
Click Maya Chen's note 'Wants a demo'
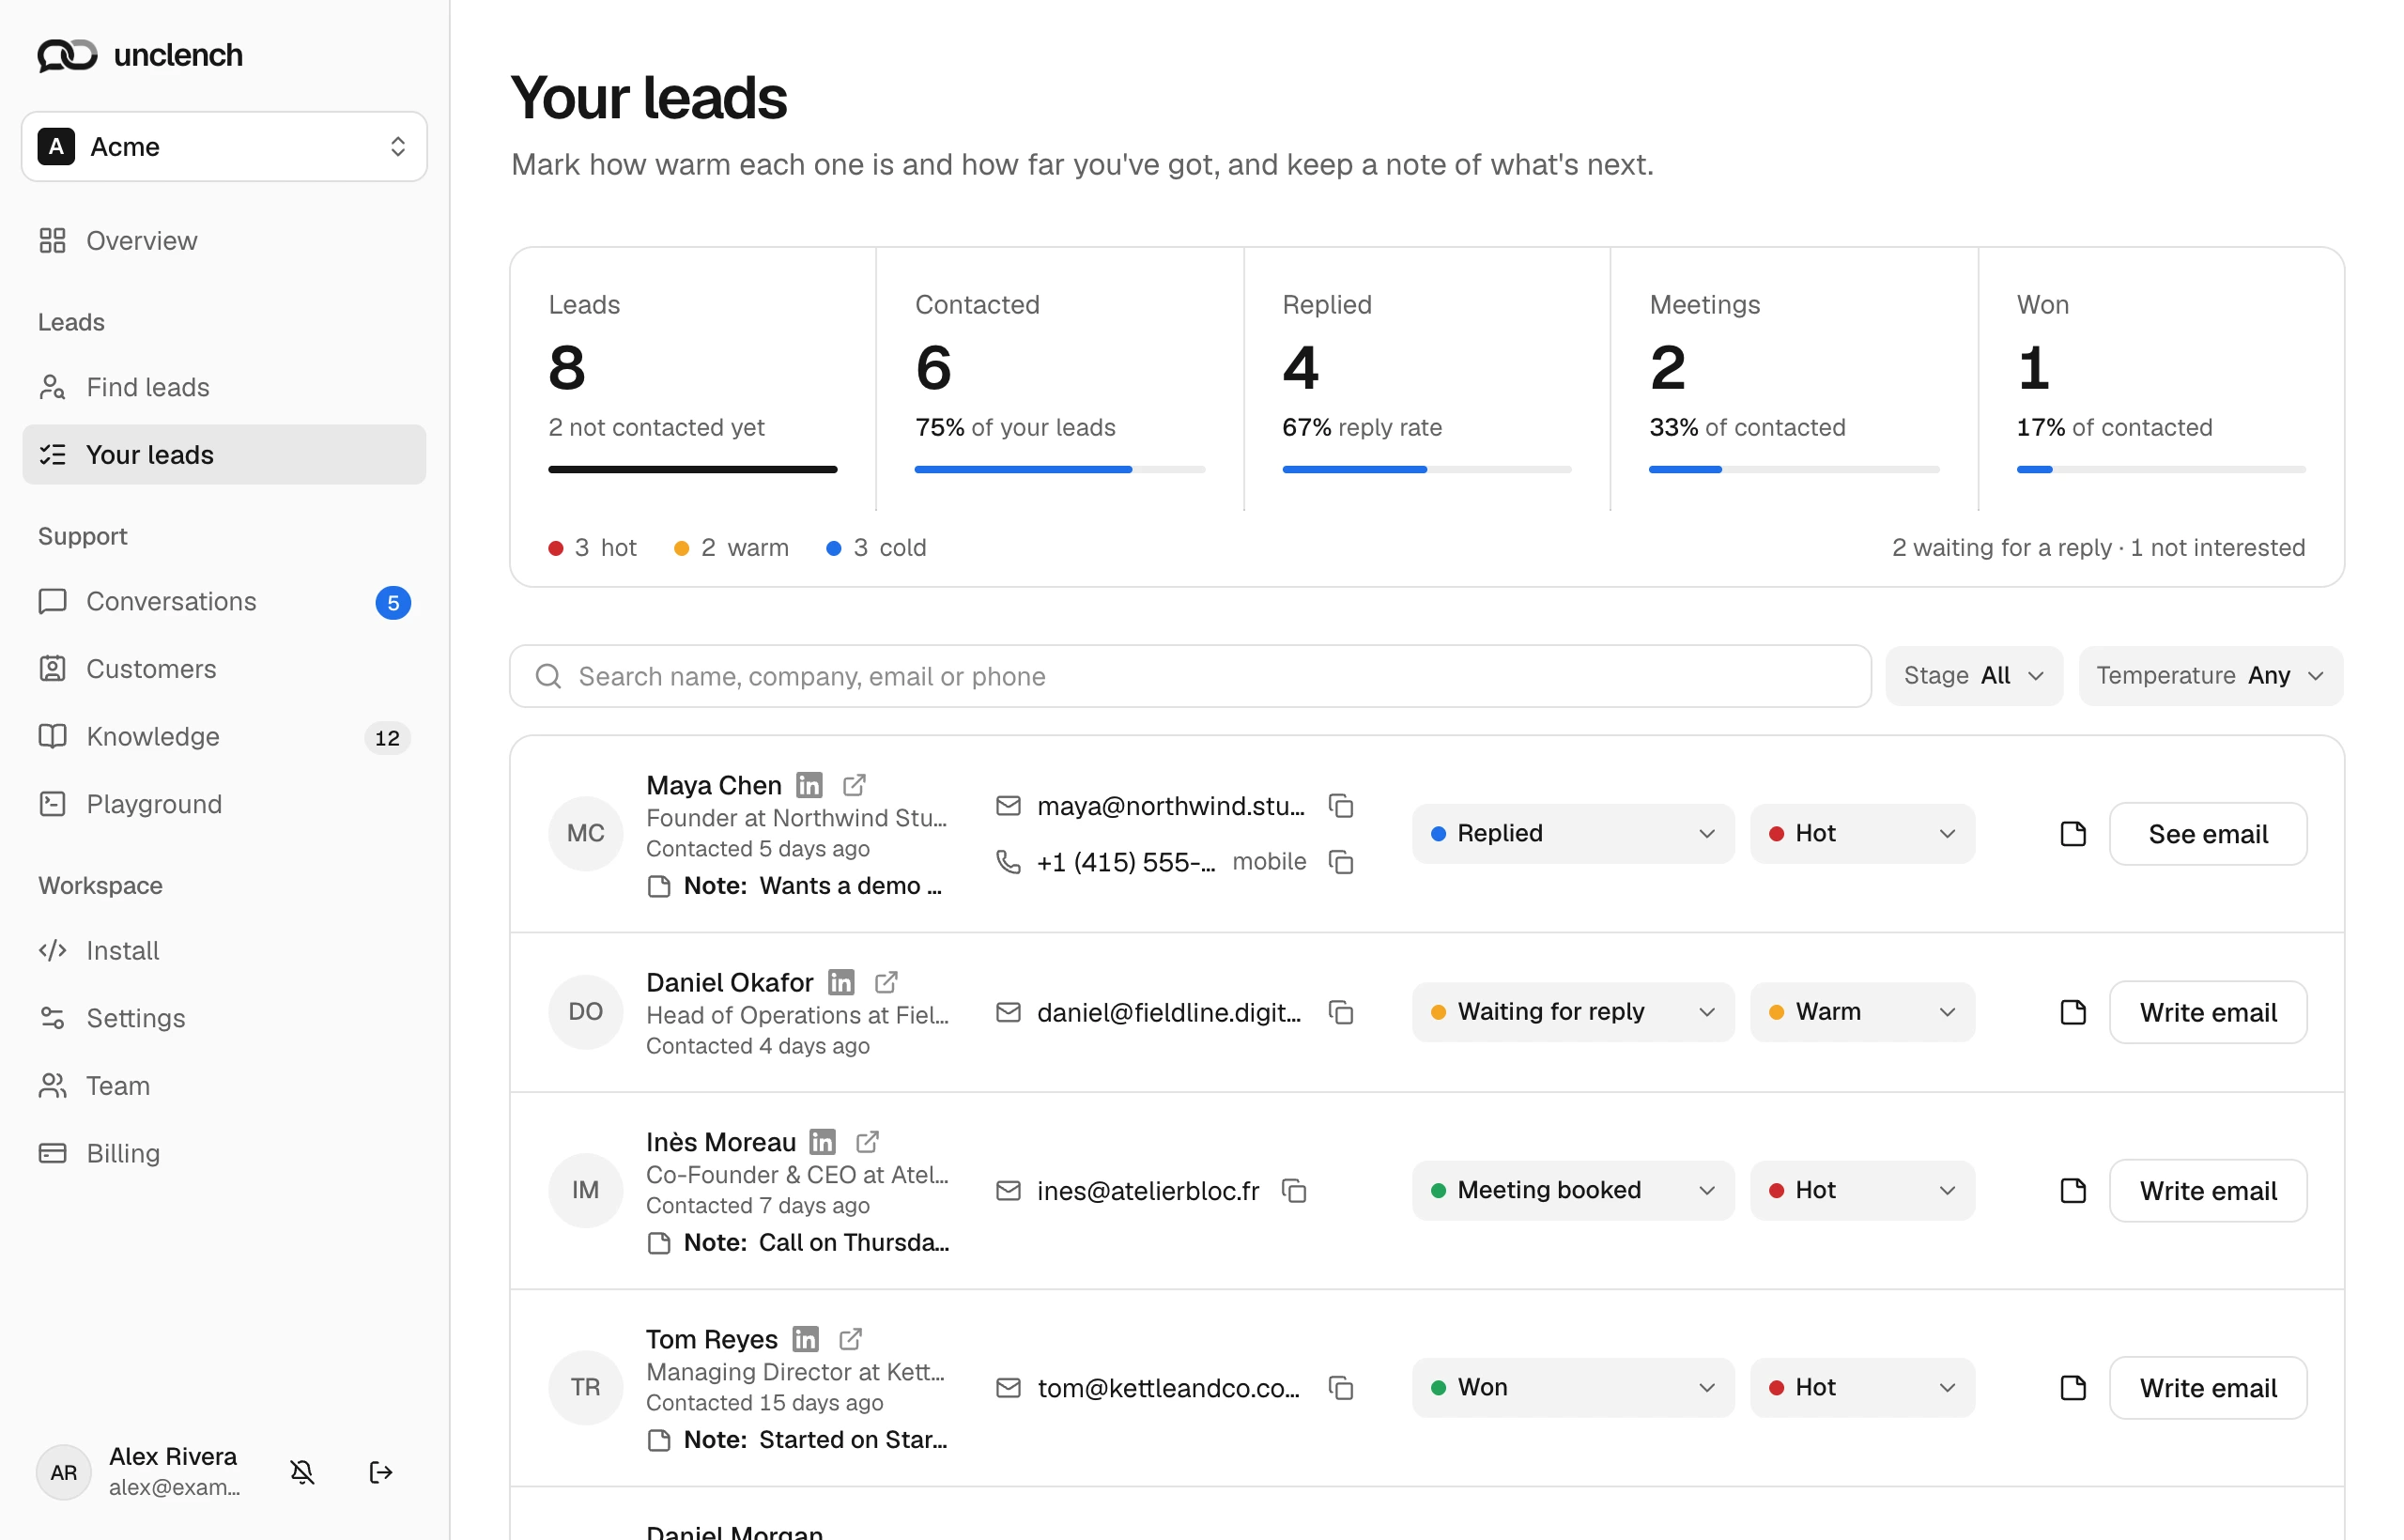pos(796,886)
